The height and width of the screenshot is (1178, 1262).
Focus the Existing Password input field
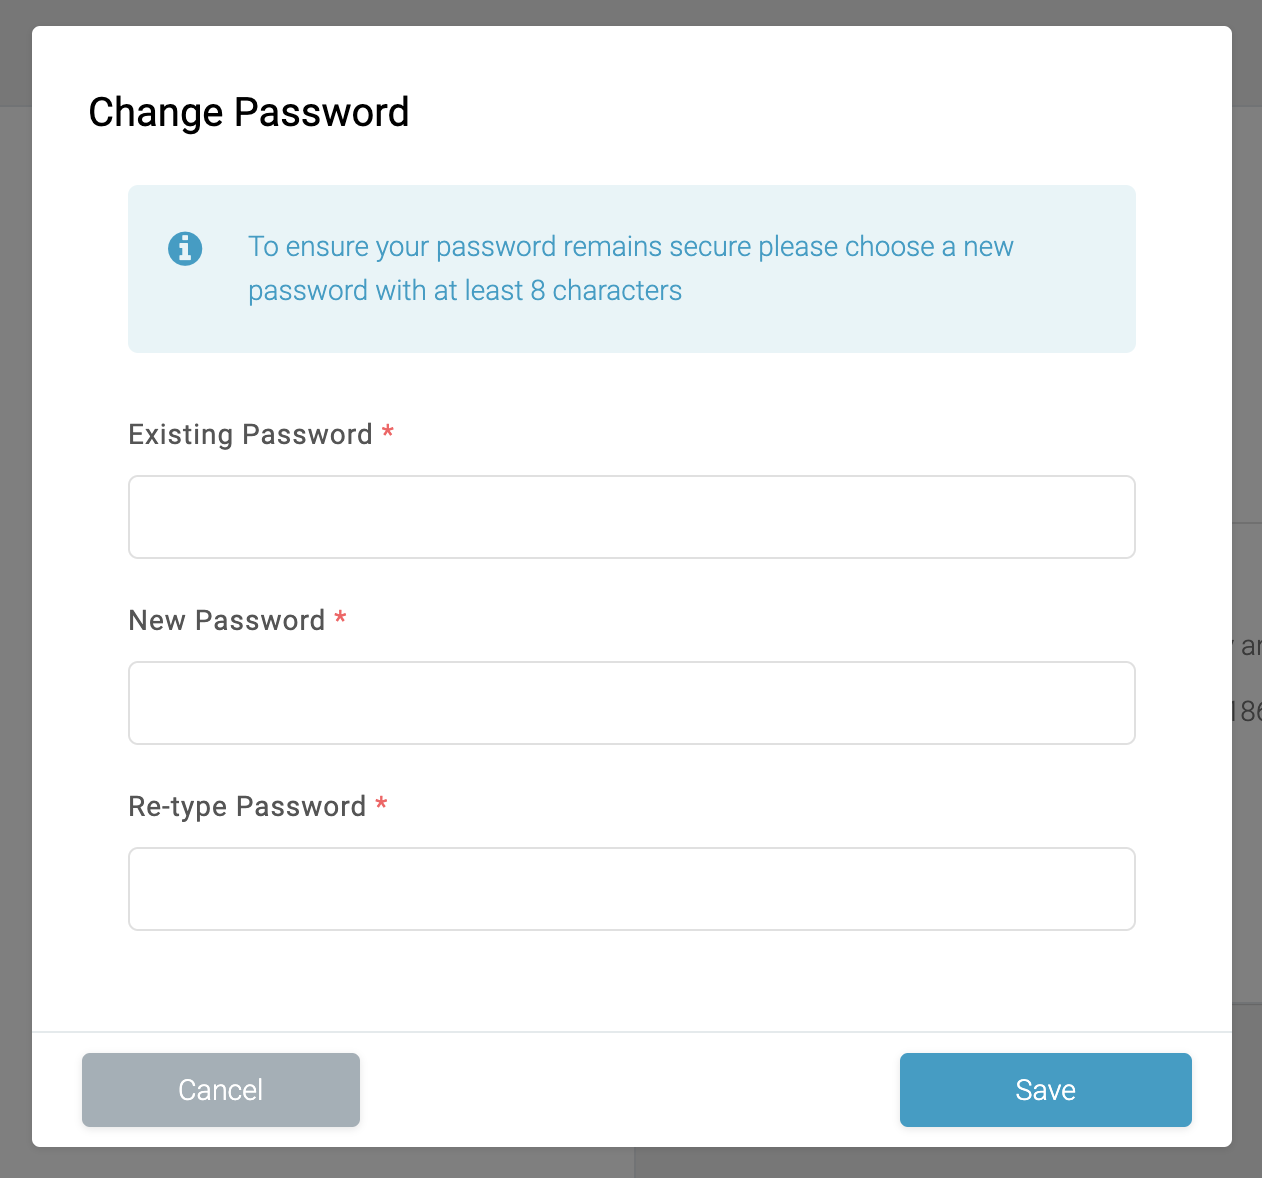click(631, 517)
